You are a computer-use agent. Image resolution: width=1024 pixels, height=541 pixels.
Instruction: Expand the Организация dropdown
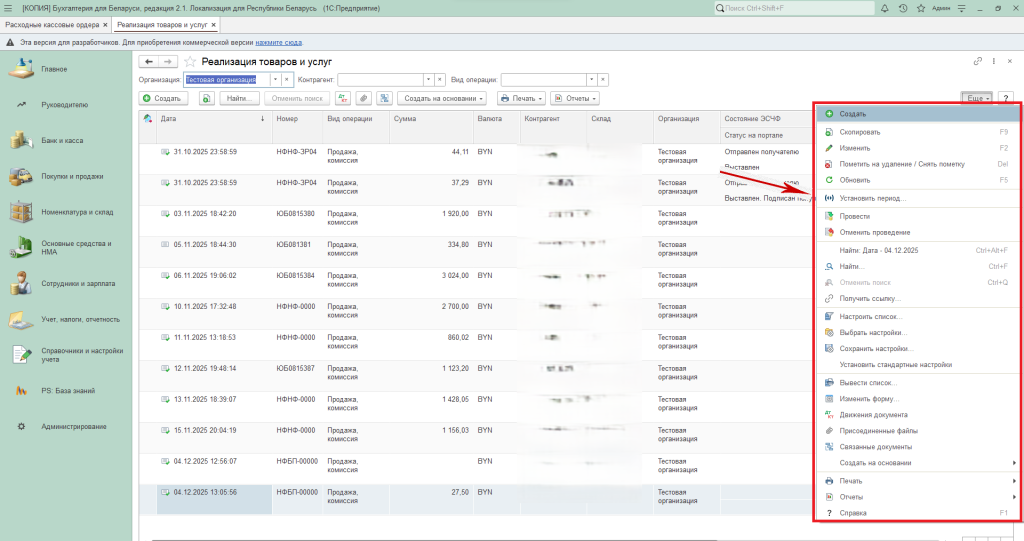275,79
